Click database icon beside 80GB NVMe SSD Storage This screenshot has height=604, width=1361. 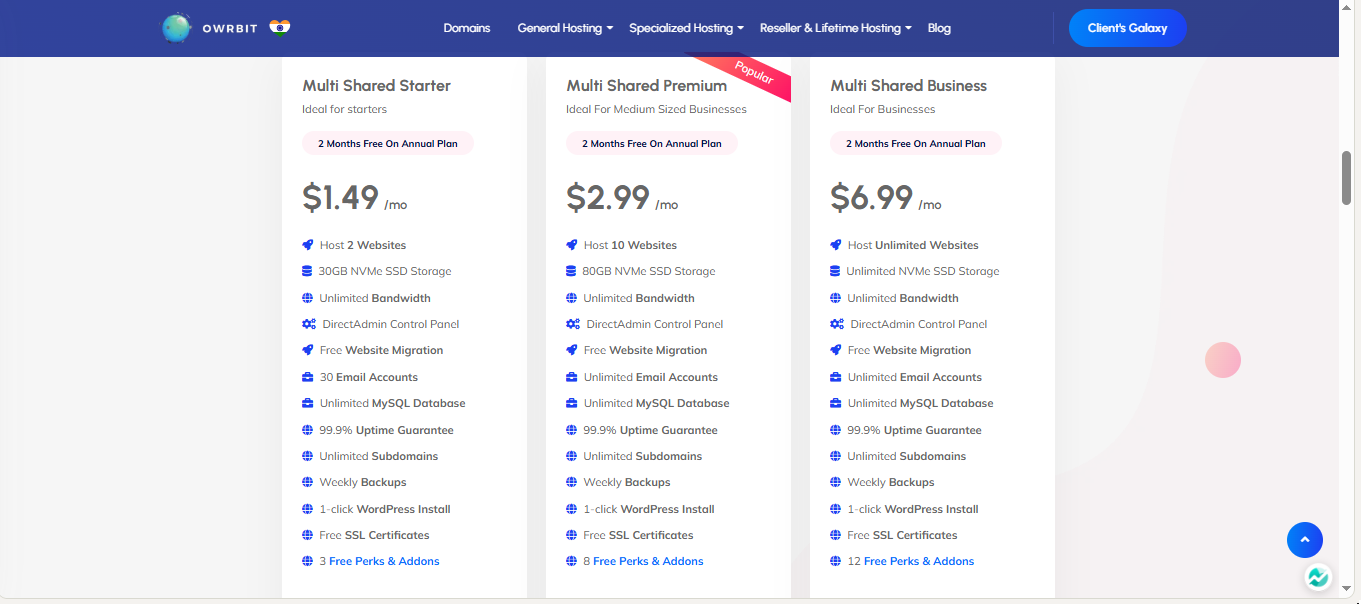(572, 271)
